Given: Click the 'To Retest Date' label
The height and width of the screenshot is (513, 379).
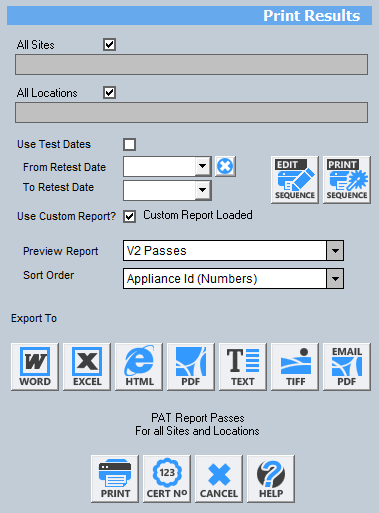Looking at the screenshot, I should [58, 187].
